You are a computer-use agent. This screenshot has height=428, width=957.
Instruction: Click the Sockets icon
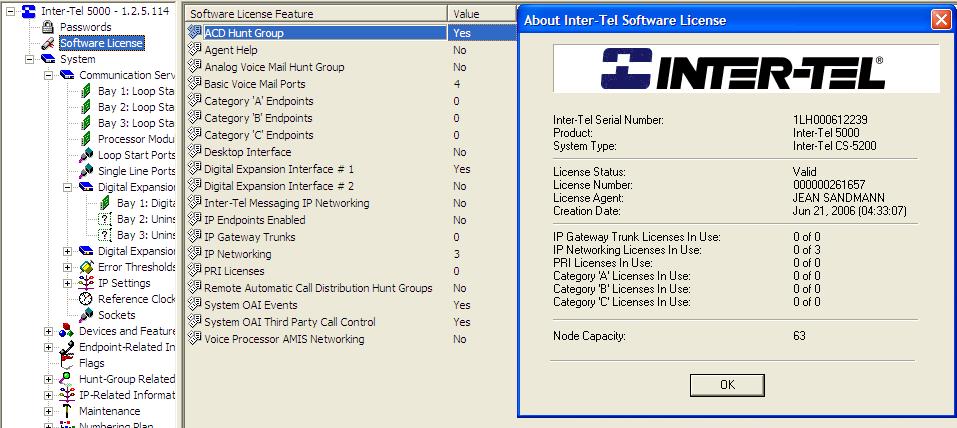(87, 315)
